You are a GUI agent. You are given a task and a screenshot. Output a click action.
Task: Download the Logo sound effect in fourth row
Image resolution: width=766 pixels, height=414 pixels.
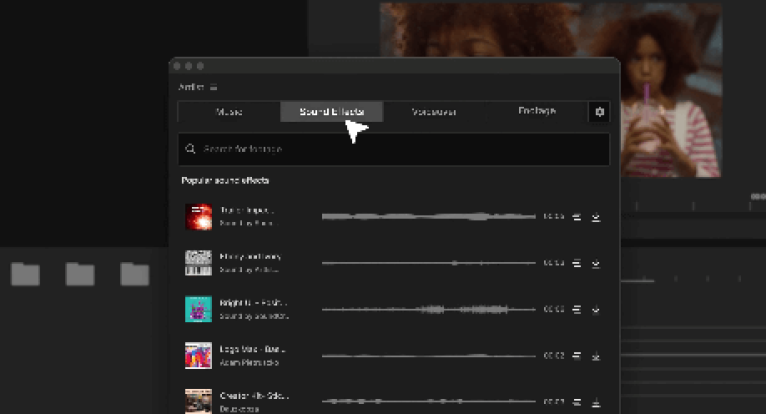tap(596, 355)
